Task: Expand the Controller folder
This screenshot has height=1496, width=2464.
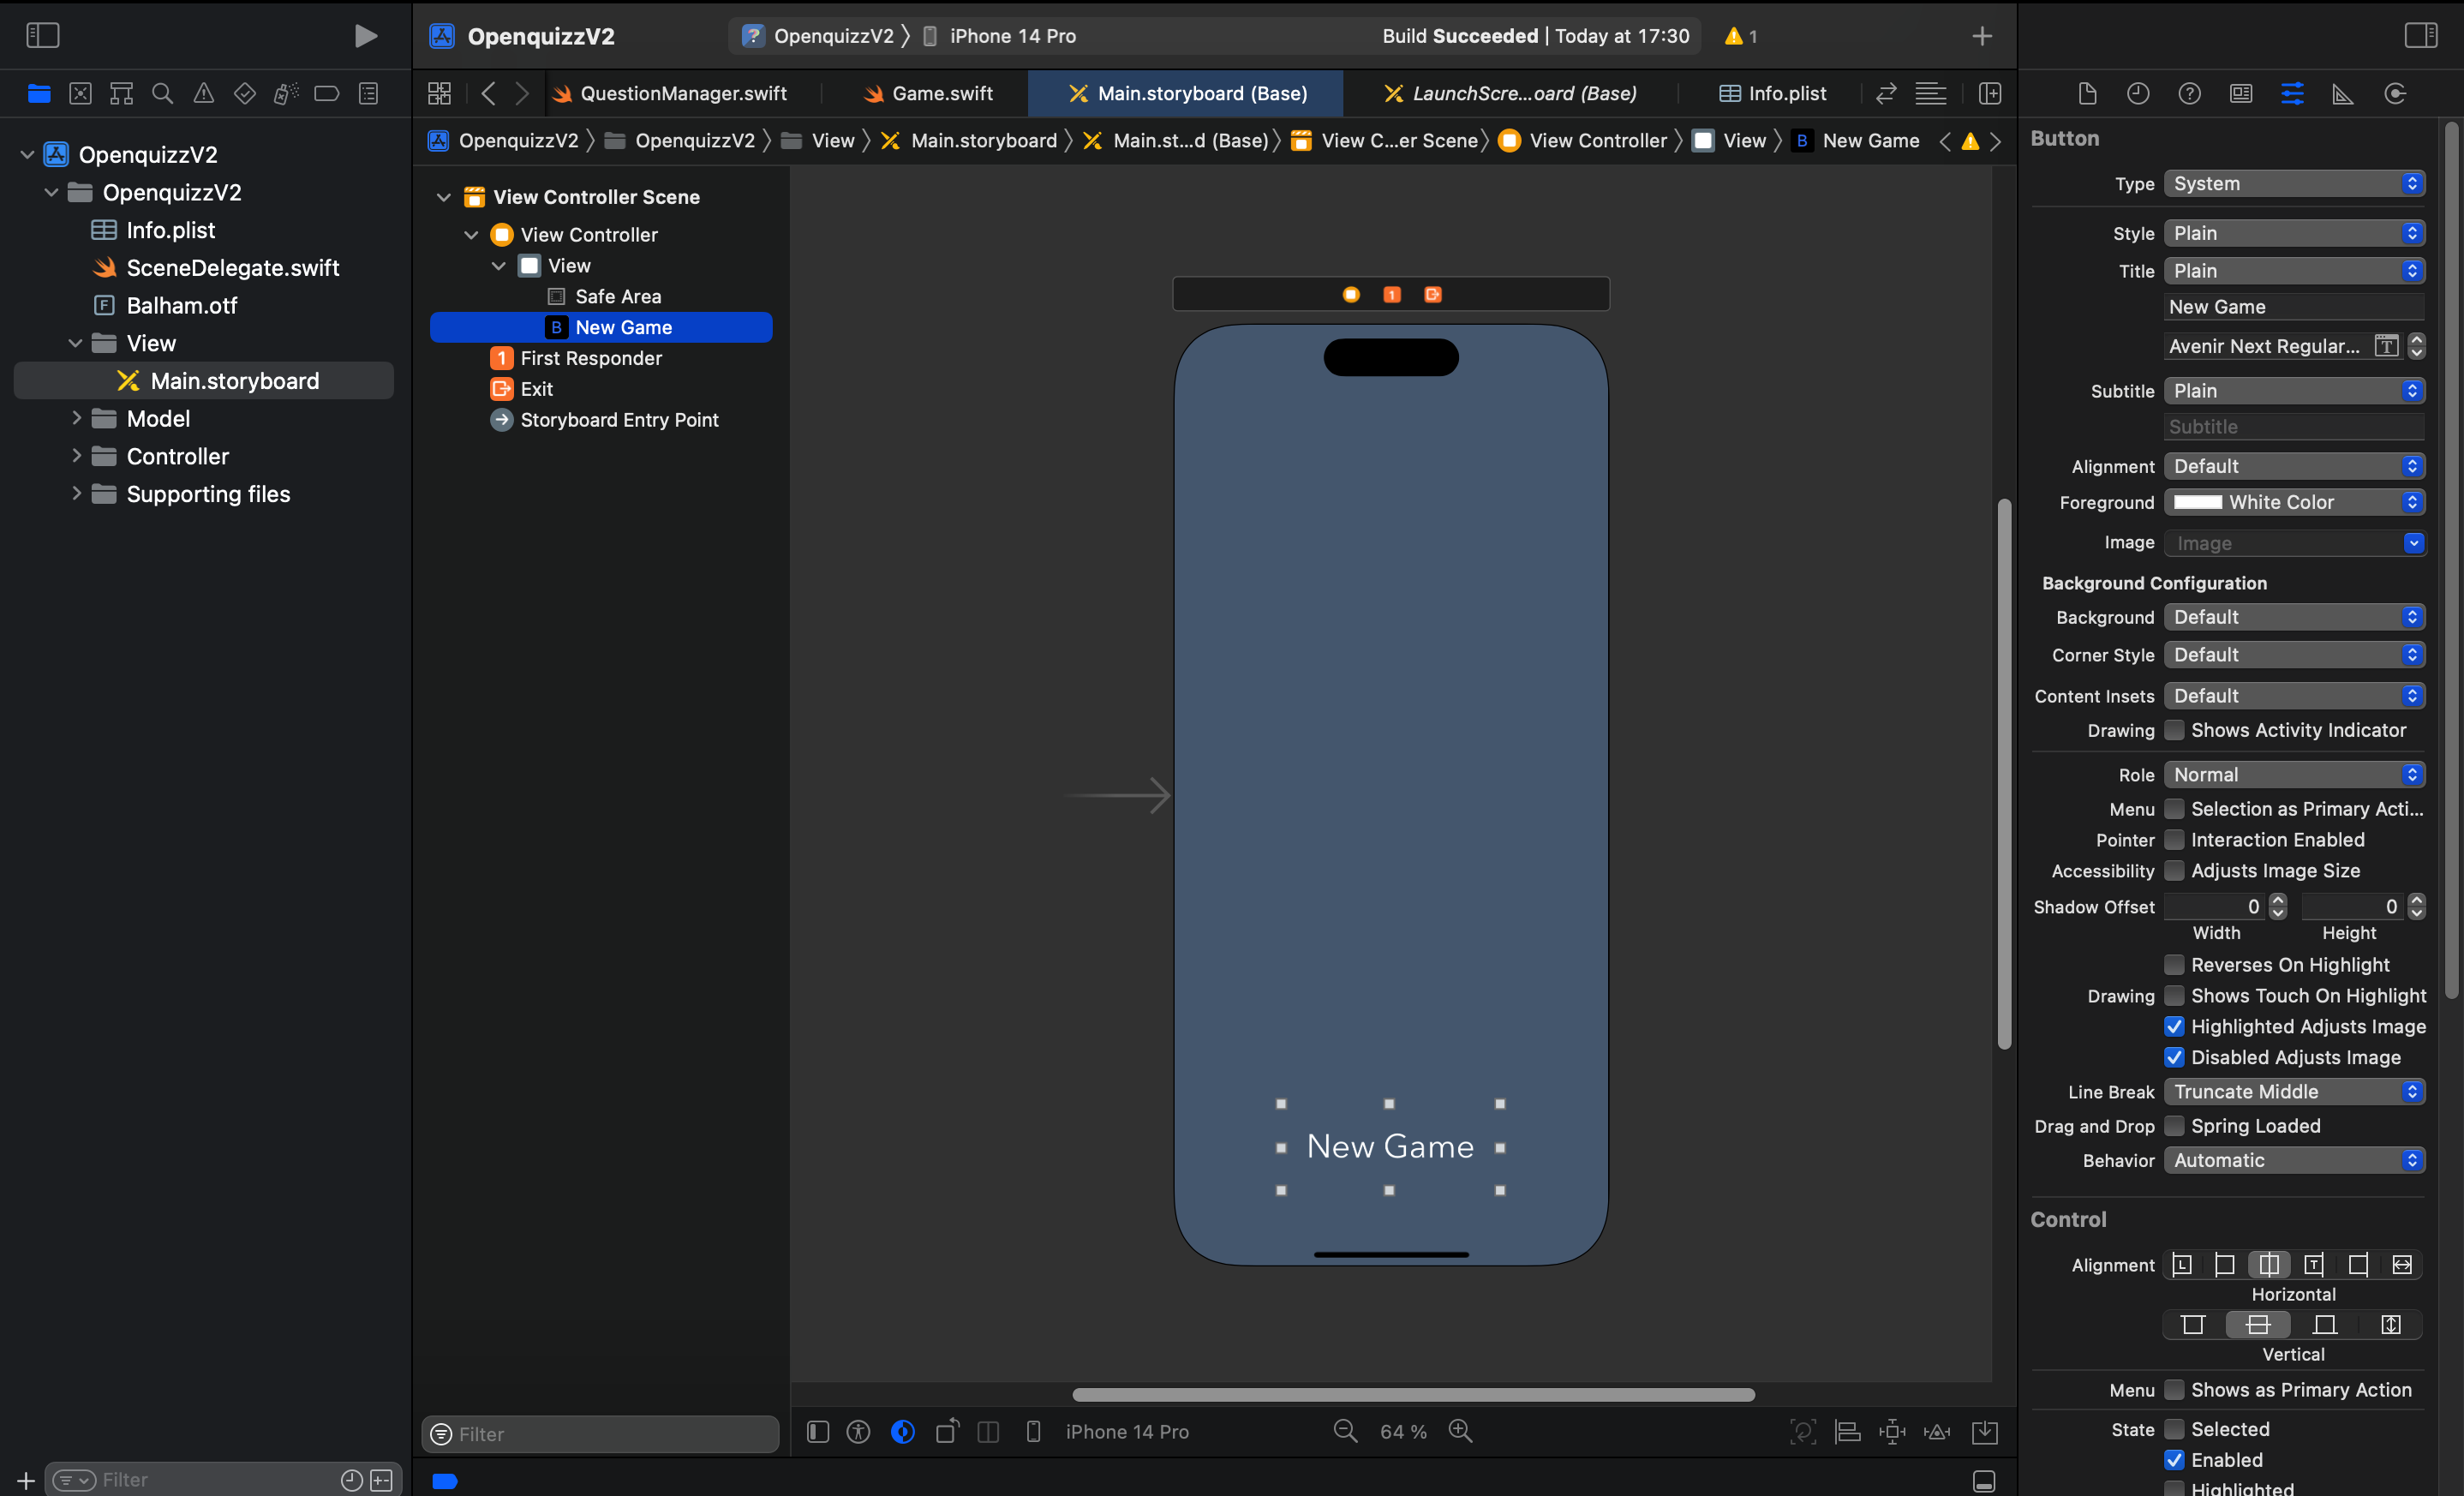Action: pyautogui.click(x=76, y=456)
